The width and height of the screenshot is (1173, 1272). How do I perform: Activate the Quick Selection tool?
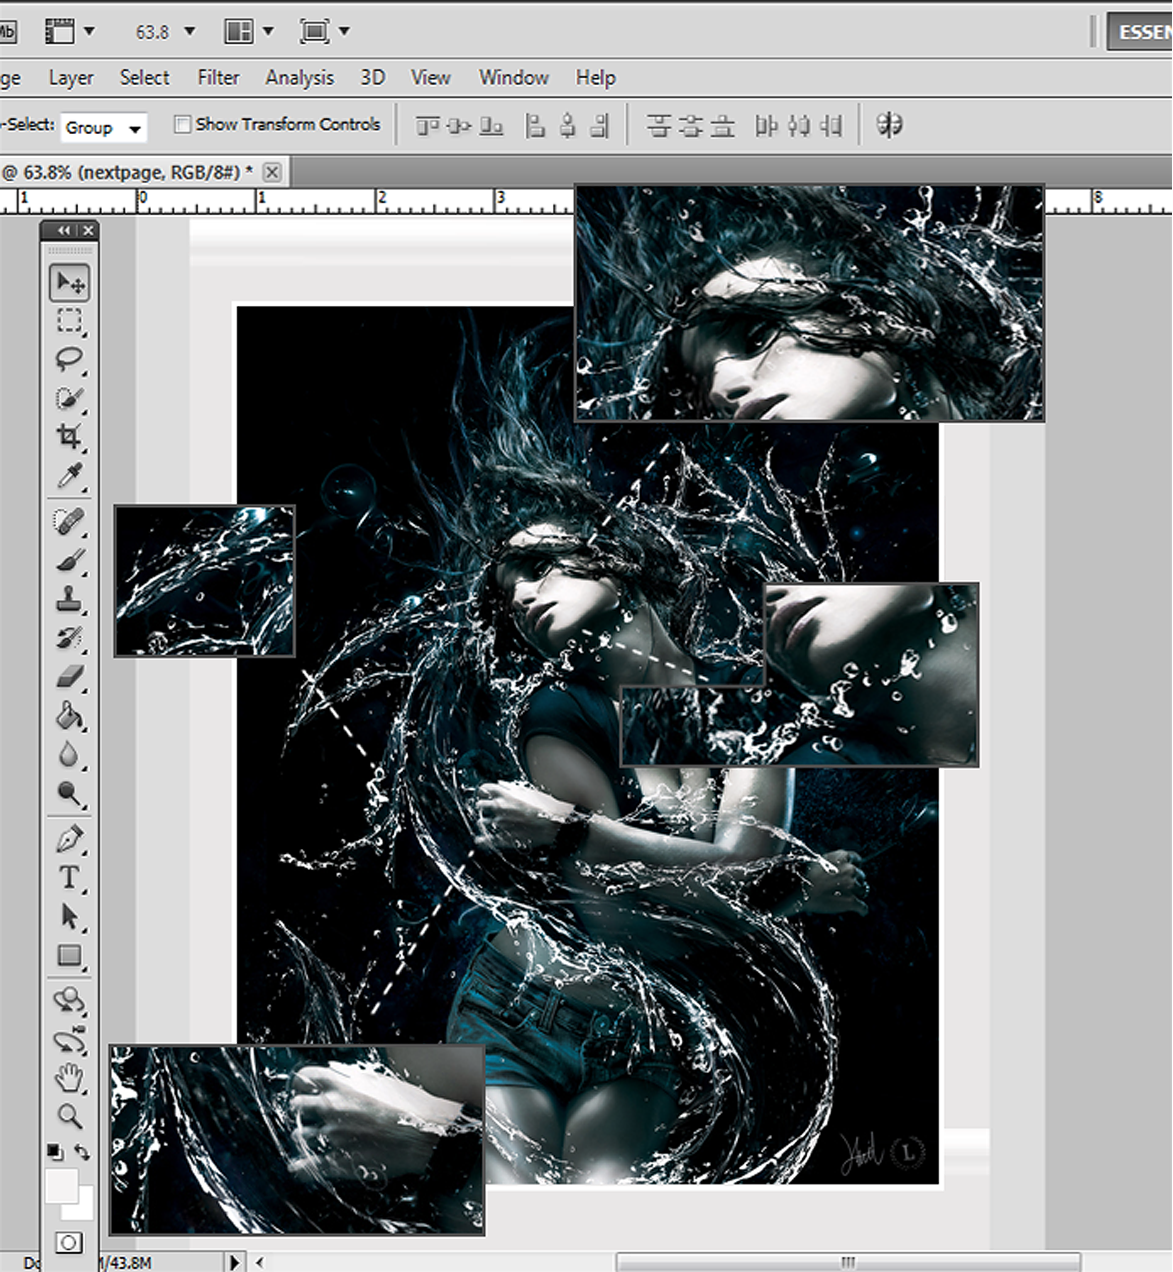(x=69, y=398)
